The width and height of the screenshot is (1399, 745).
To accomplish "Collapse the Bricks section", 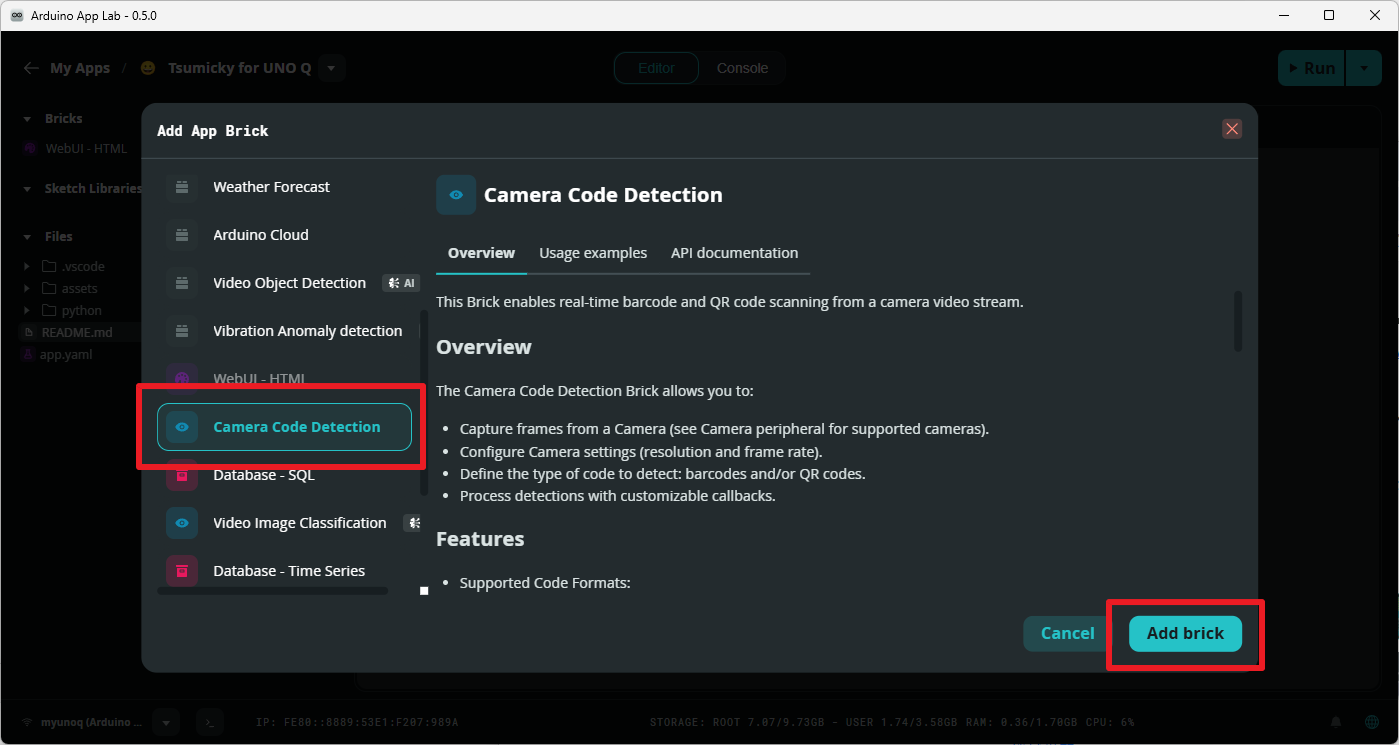I will 28,118.
